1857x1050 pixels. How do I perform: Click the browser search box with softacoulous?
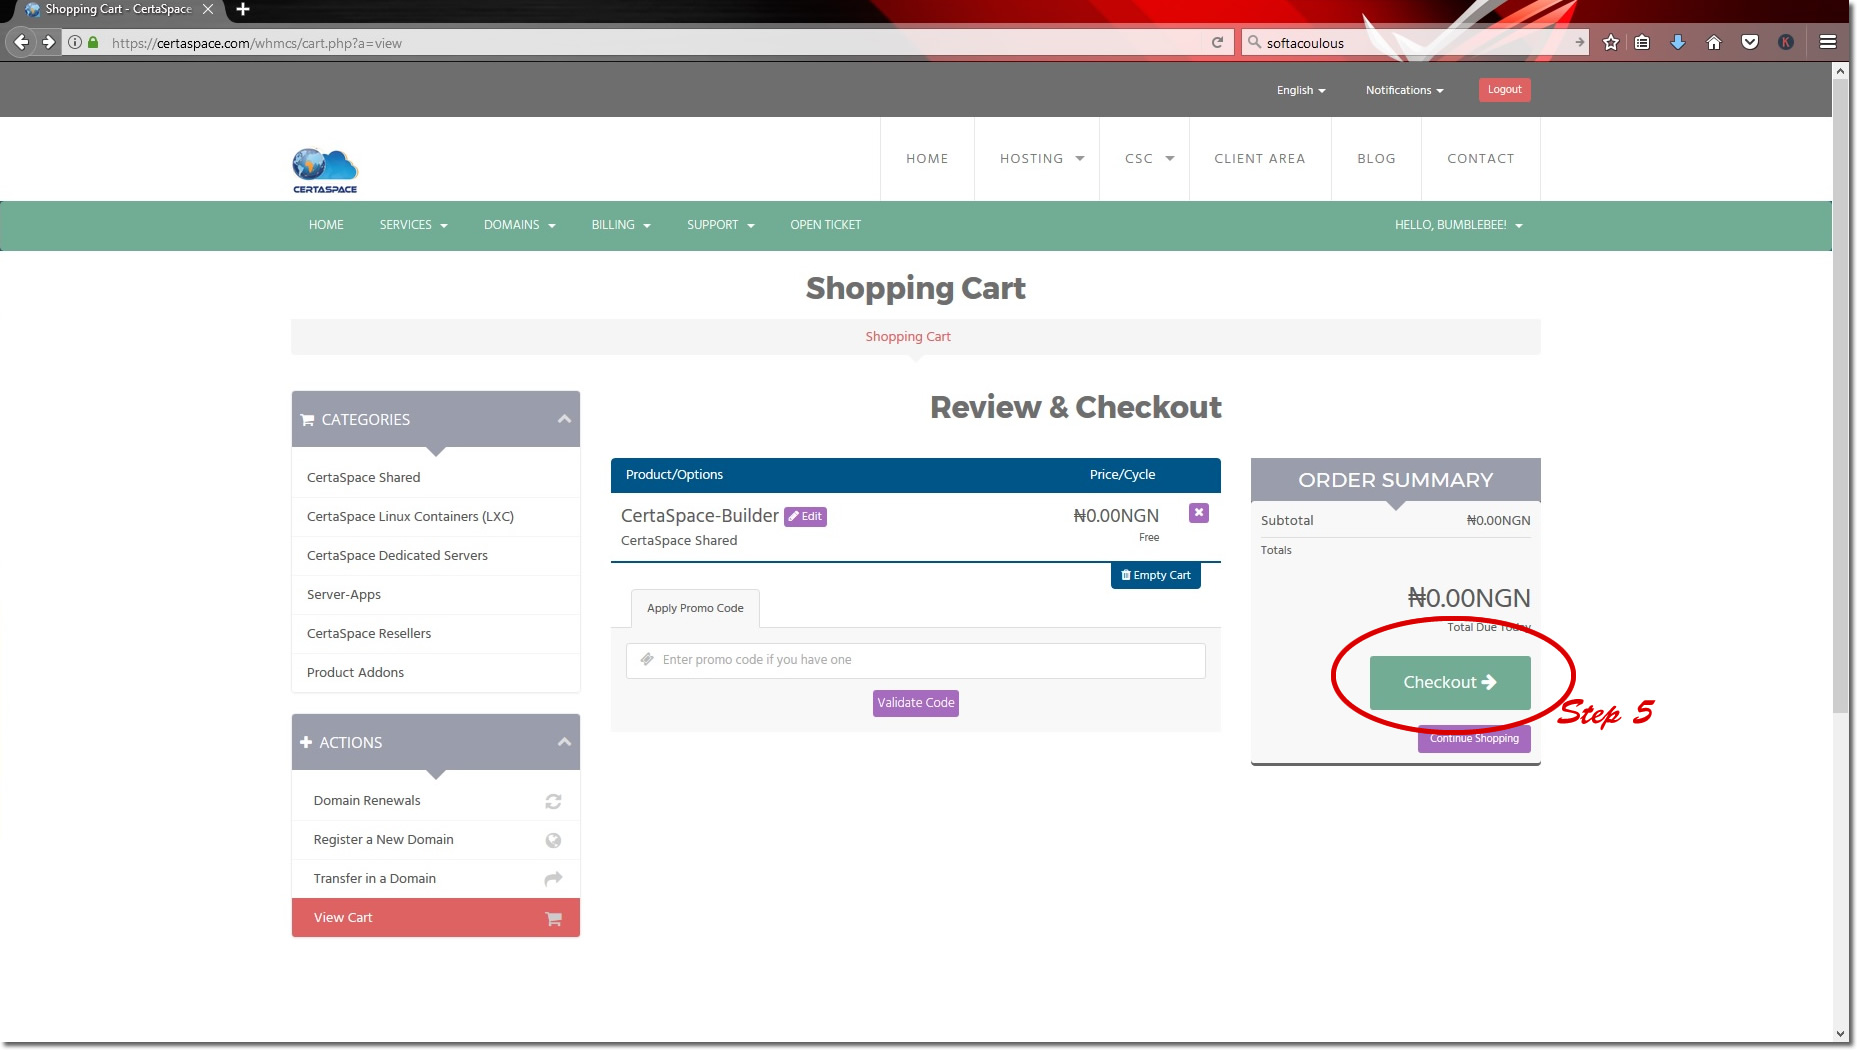(1414, 42)
